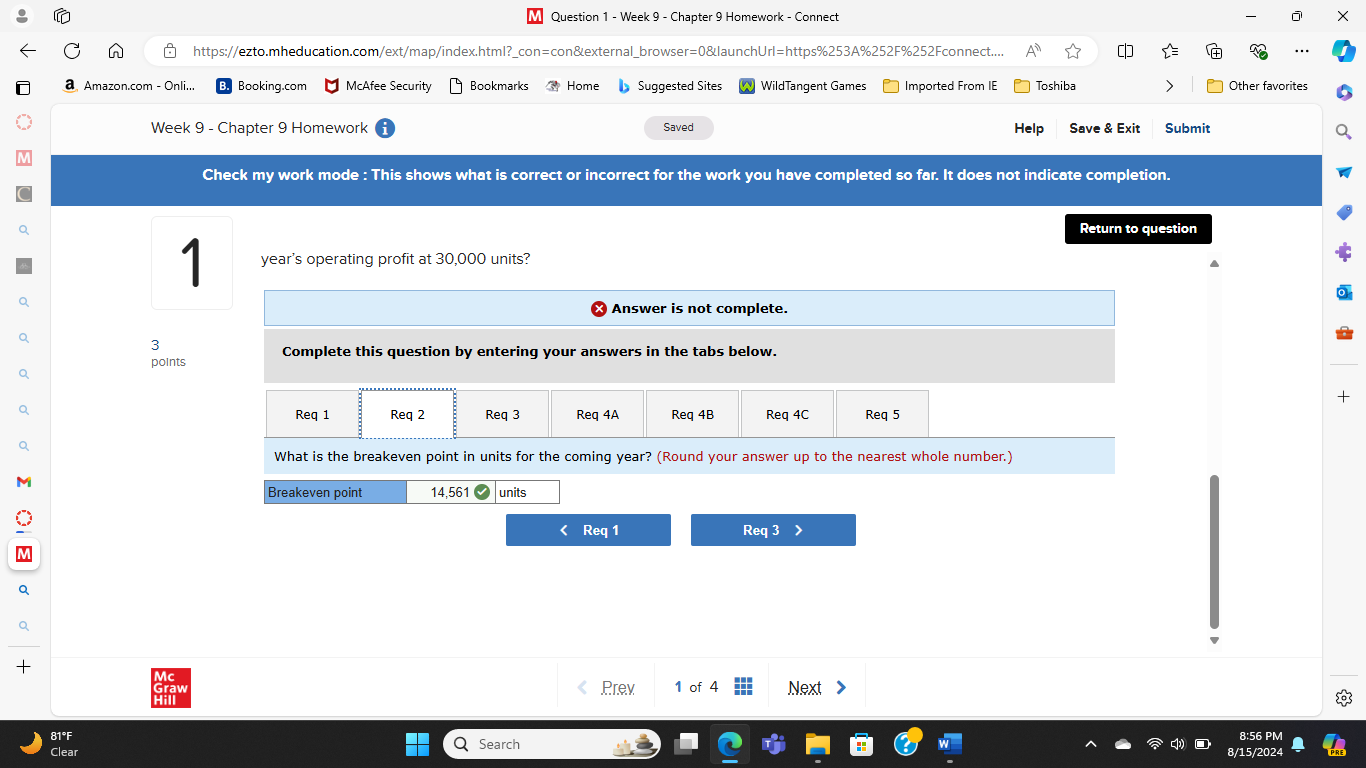Click the browser address bar URL
The height and width of the screenshot is (768, 1366).
(x=598, y=51)
